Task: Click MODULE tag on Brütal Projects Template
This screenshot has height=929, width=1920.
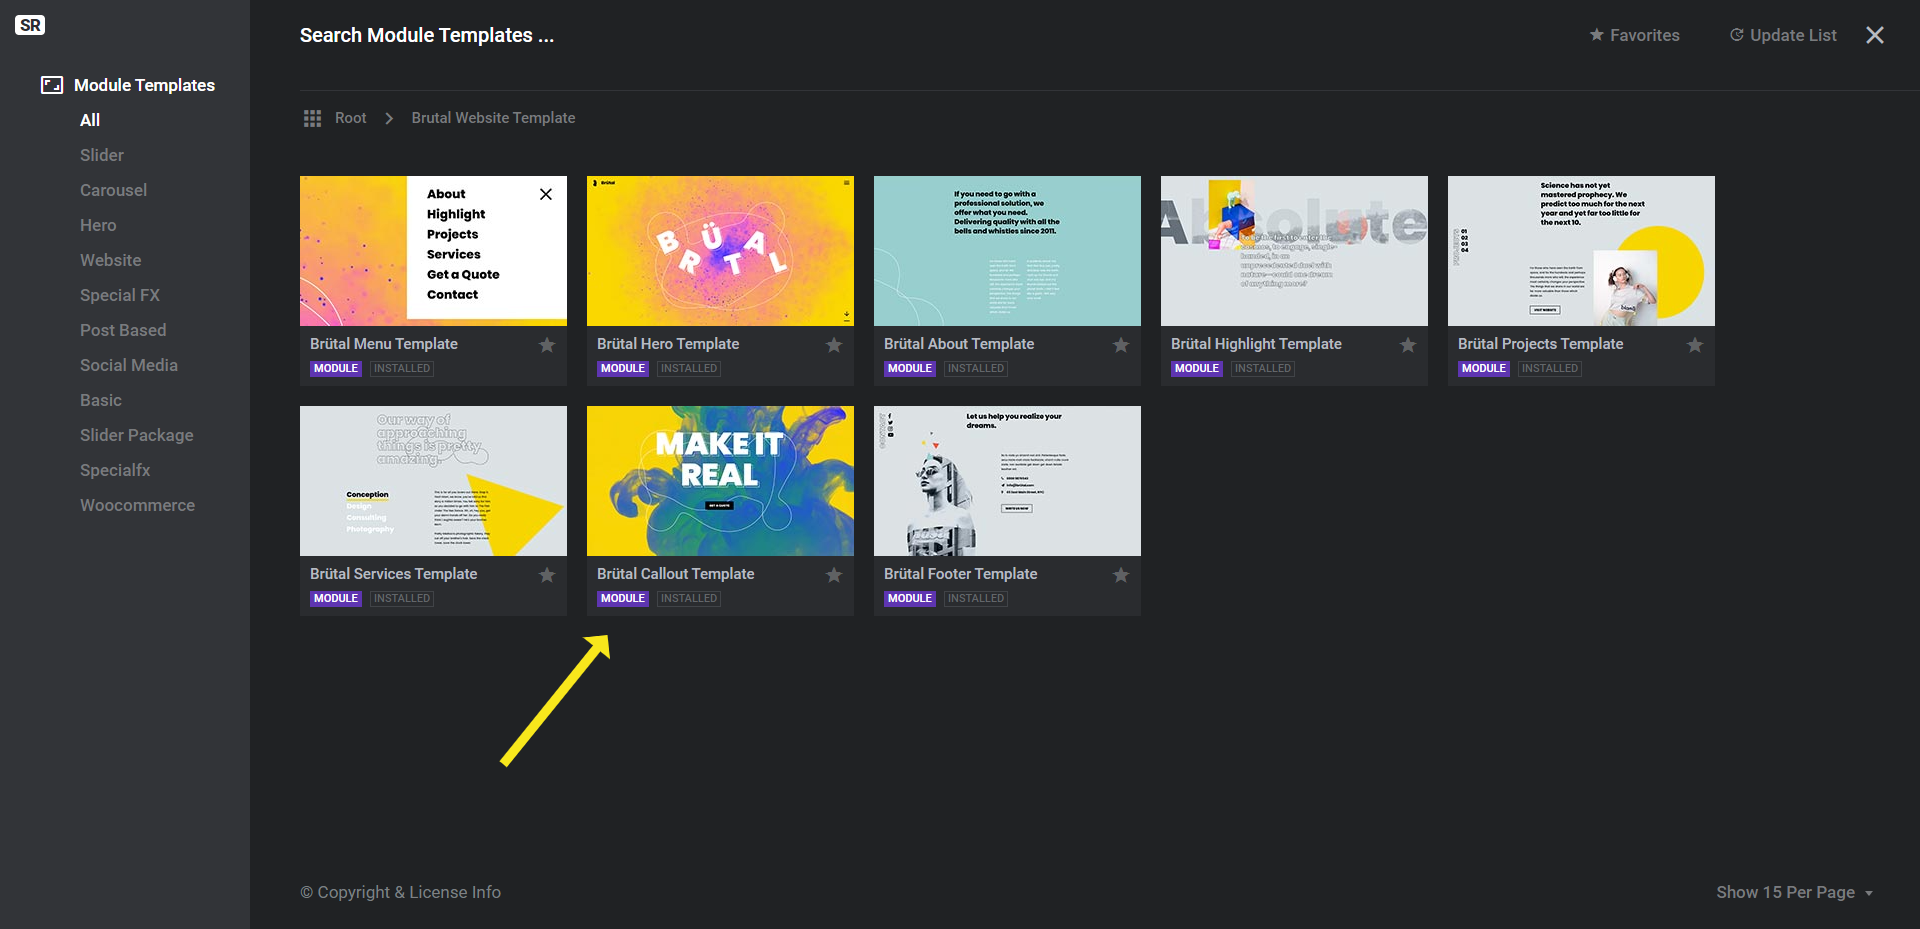Action: tap(1484, 368)
